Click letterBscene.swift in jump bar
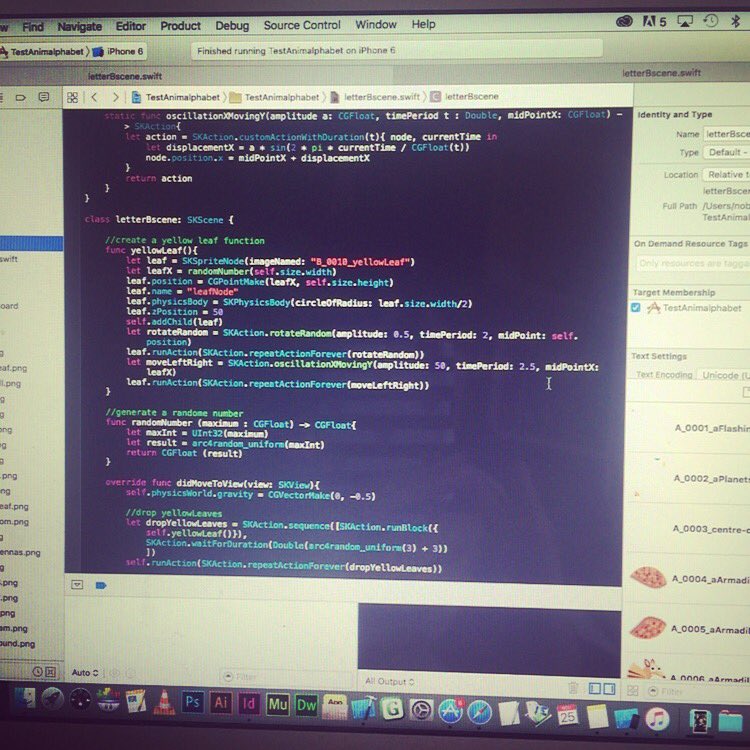Screen dimensions: 750x750 click(x=375, y=97)
